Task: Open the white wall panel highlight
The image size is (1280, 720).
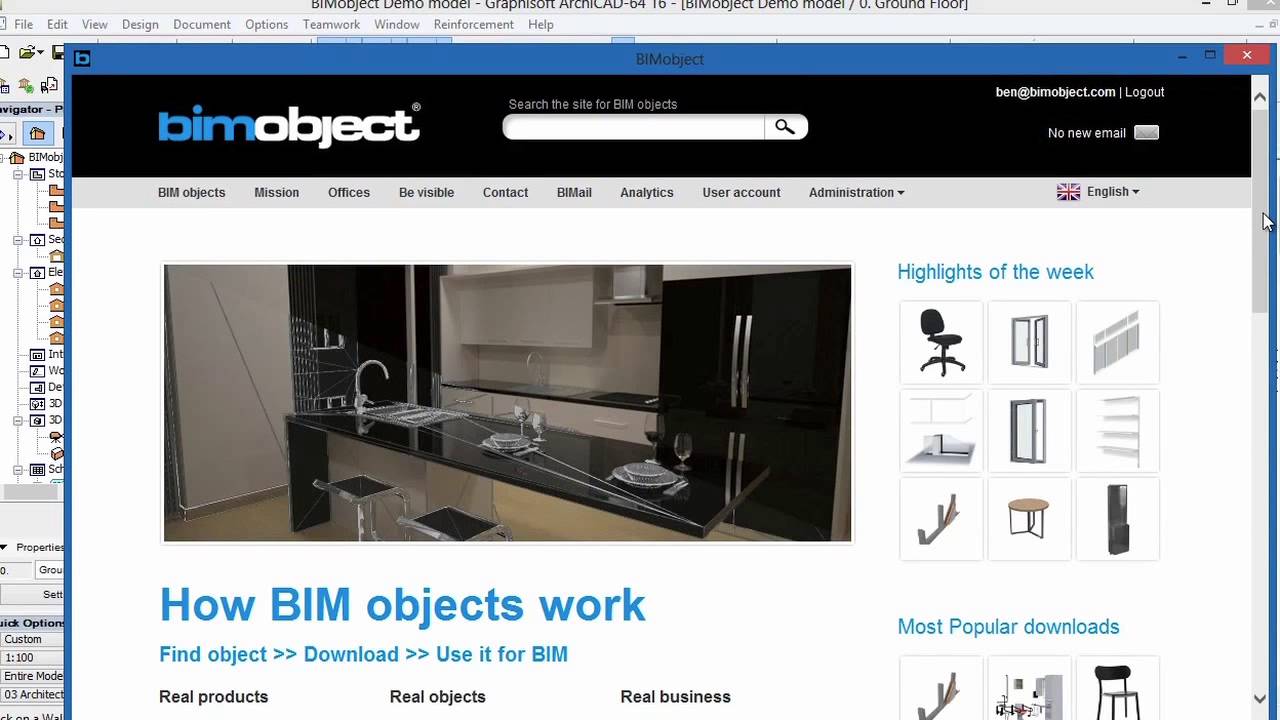Action: point(1117,342)
